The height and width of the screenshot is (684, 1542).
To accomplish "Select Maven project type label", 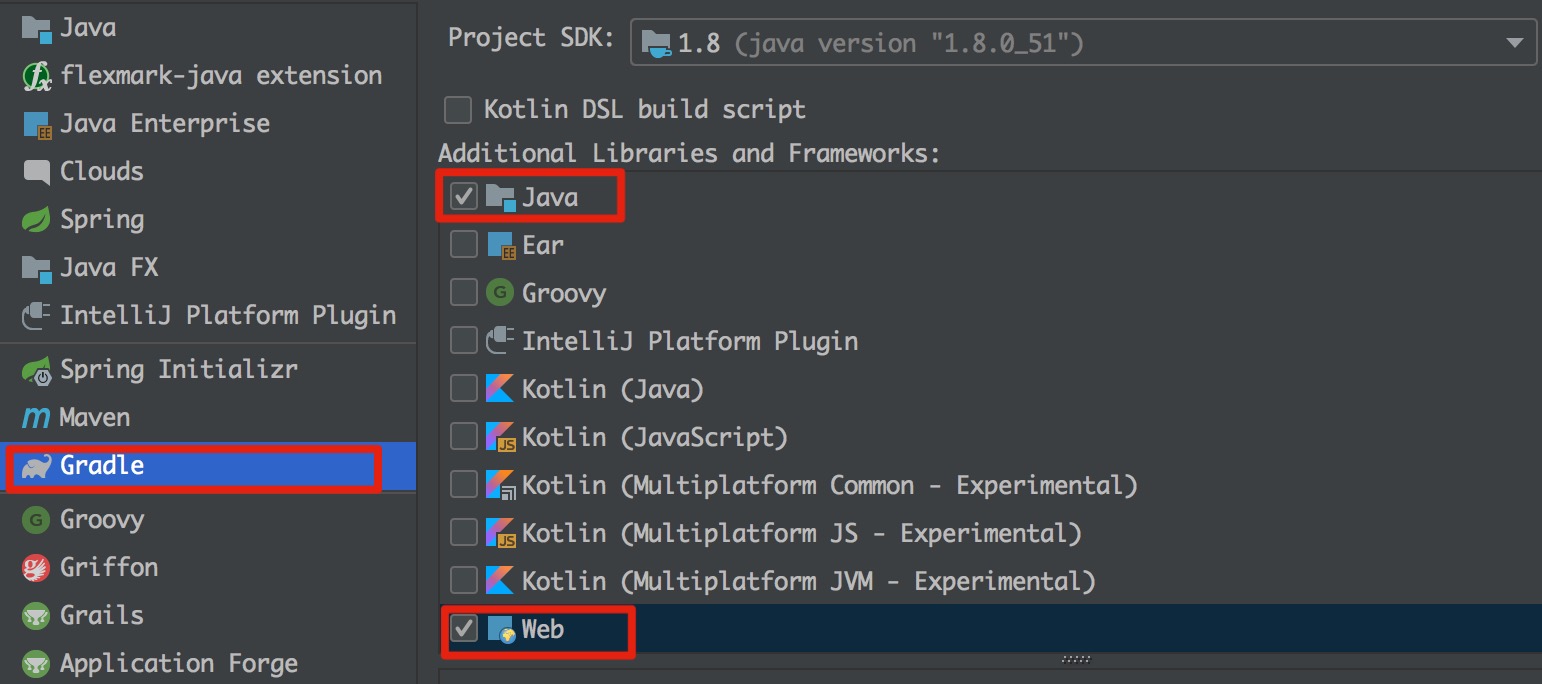I will coord(95,418).
